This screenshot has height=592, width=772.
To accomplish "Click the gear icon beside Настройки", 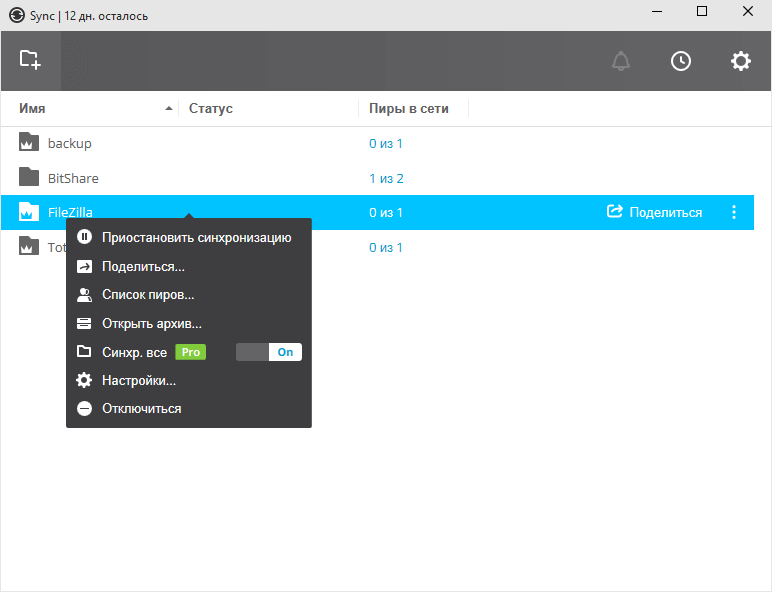I will pos(84,380).
